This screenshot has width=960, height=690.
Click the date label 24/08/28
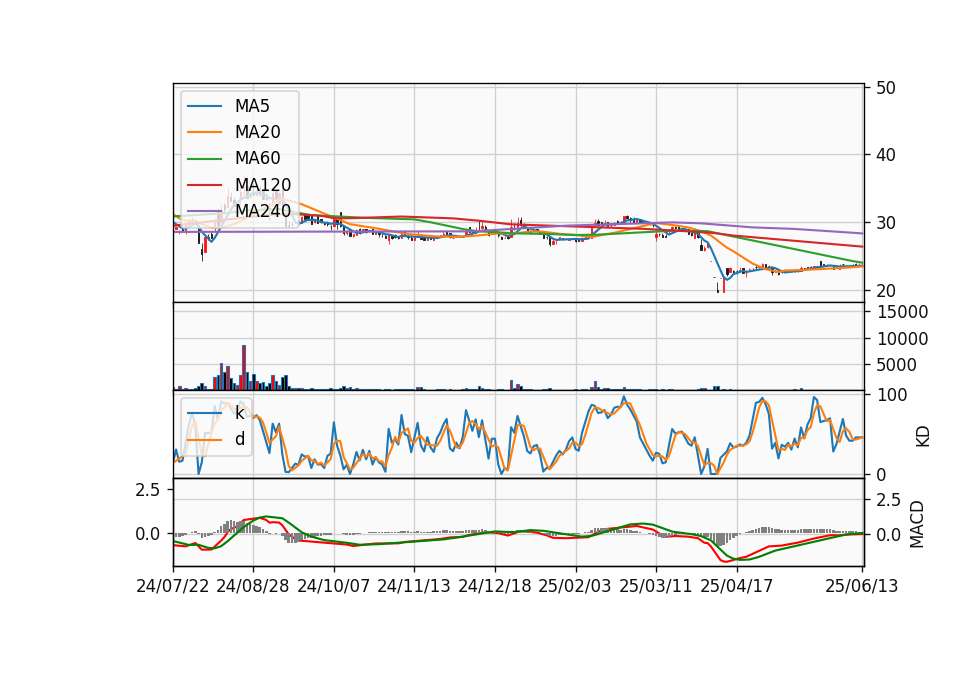tap(253, 586)
